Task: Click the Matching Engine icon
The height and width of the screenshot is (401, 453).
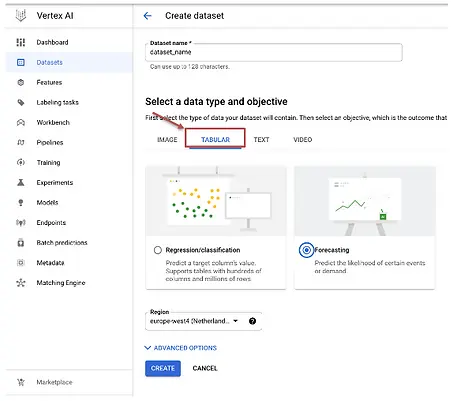Action: 21,283
